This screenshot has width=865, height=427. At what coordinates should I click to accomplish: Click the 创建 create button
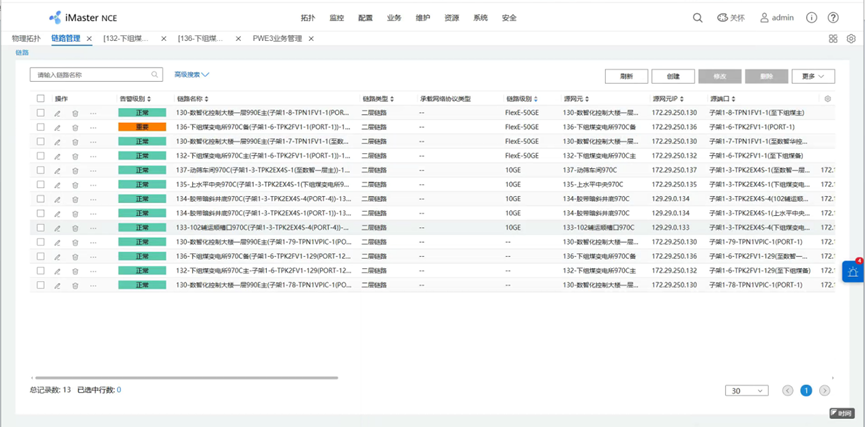tap(673, 76)
